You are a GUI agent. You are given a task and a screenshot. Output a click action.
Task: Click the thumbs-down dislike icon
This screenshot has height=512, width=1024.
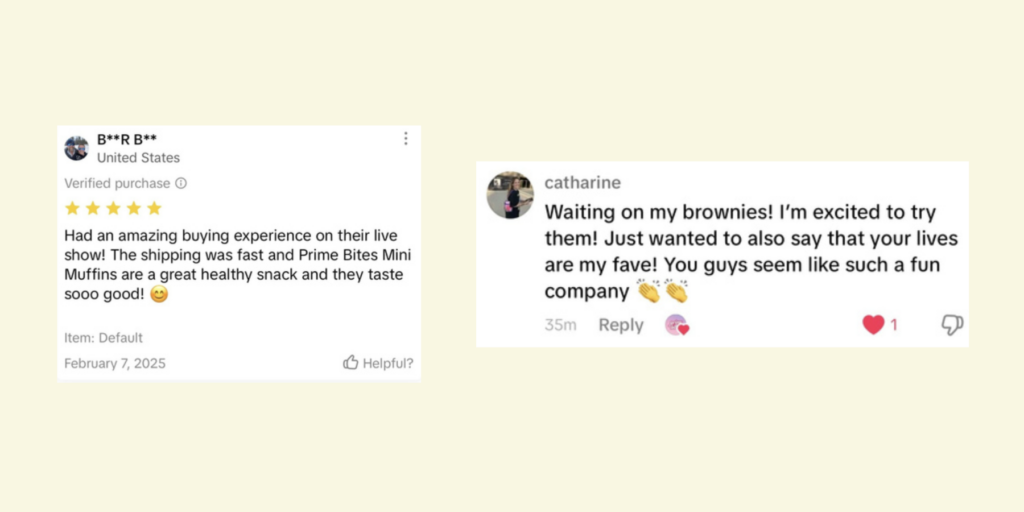point(952,325)
